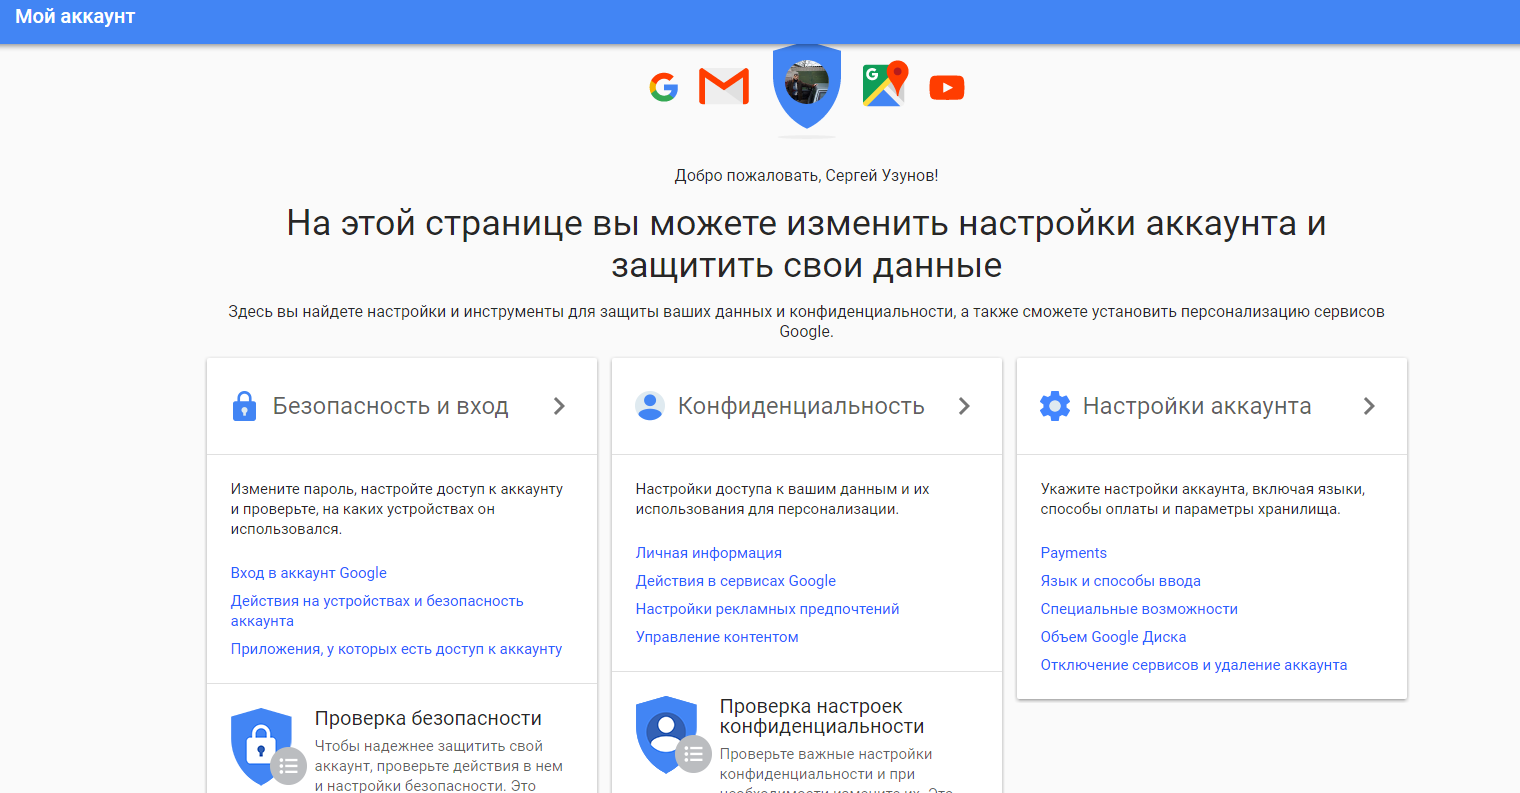Open Специальные возможности link
Image resolution: width=1520 pixels, height=793 pixels.
(1139, 609)
